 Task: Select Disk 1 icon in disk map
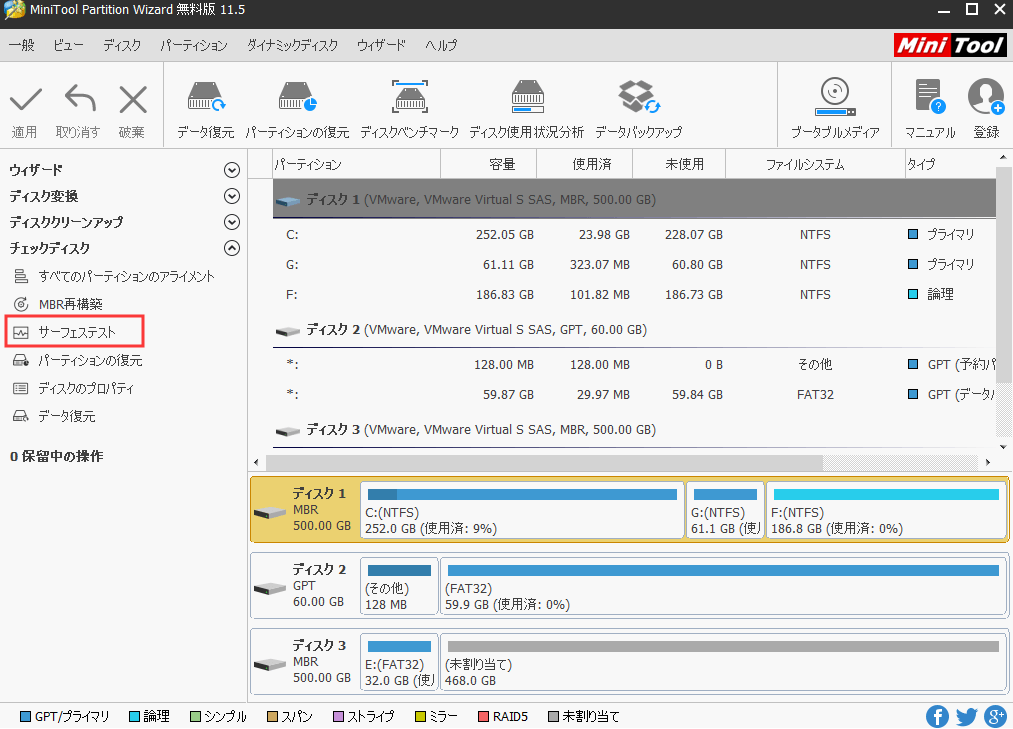click(270, 513)
